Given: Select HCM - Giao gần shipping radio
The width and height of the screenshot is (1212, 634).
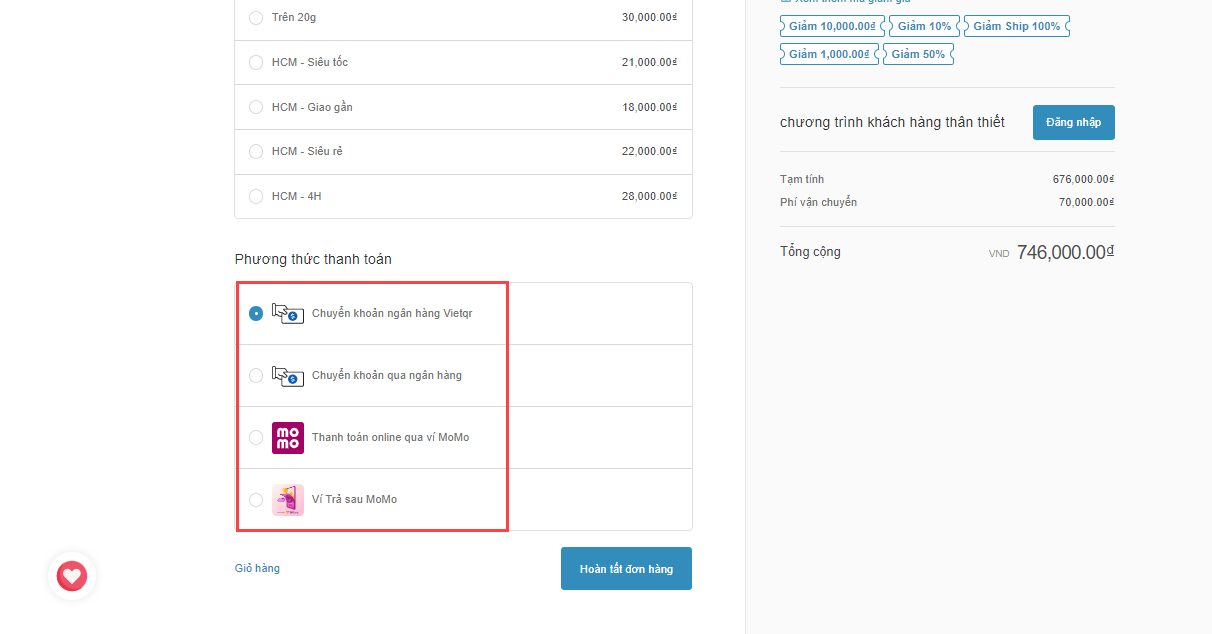Looking at the screenshot, I should click(256, 107).
